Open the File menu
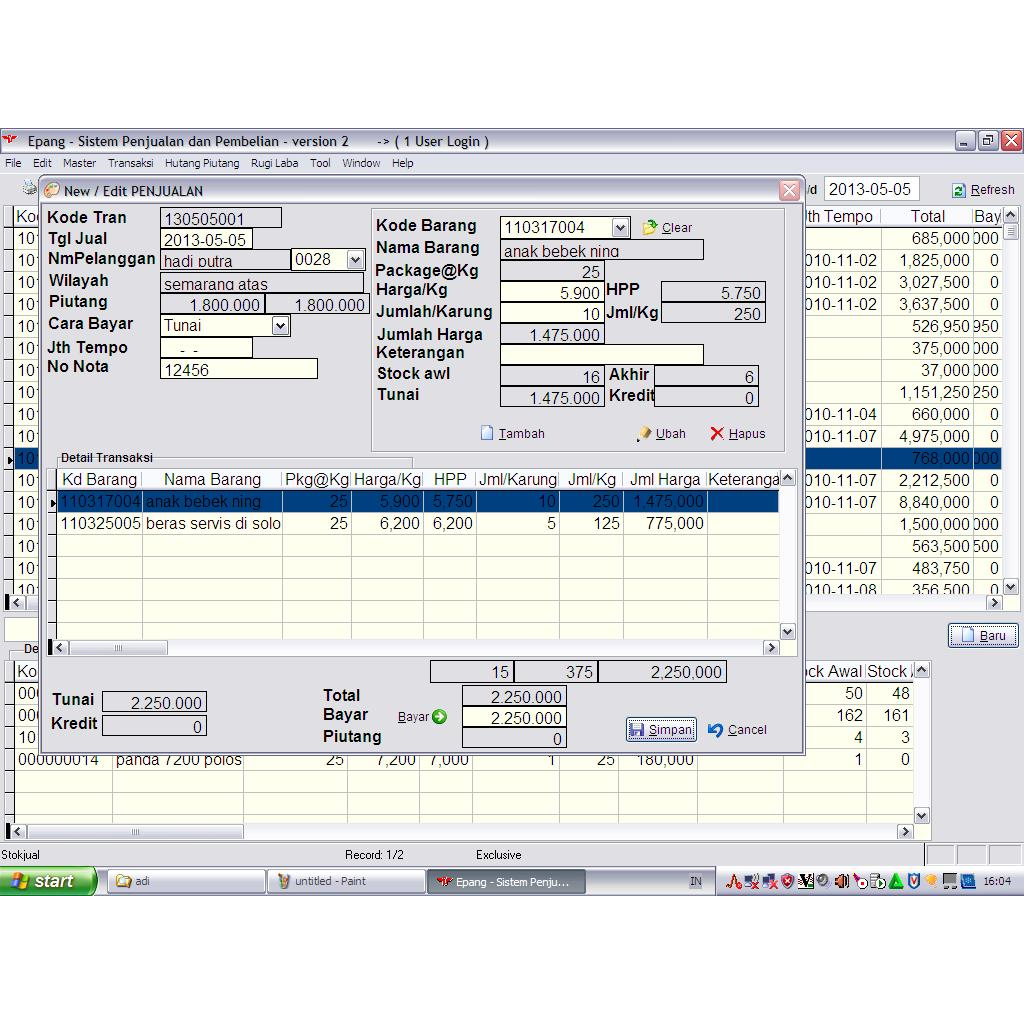 pos(13,163)
